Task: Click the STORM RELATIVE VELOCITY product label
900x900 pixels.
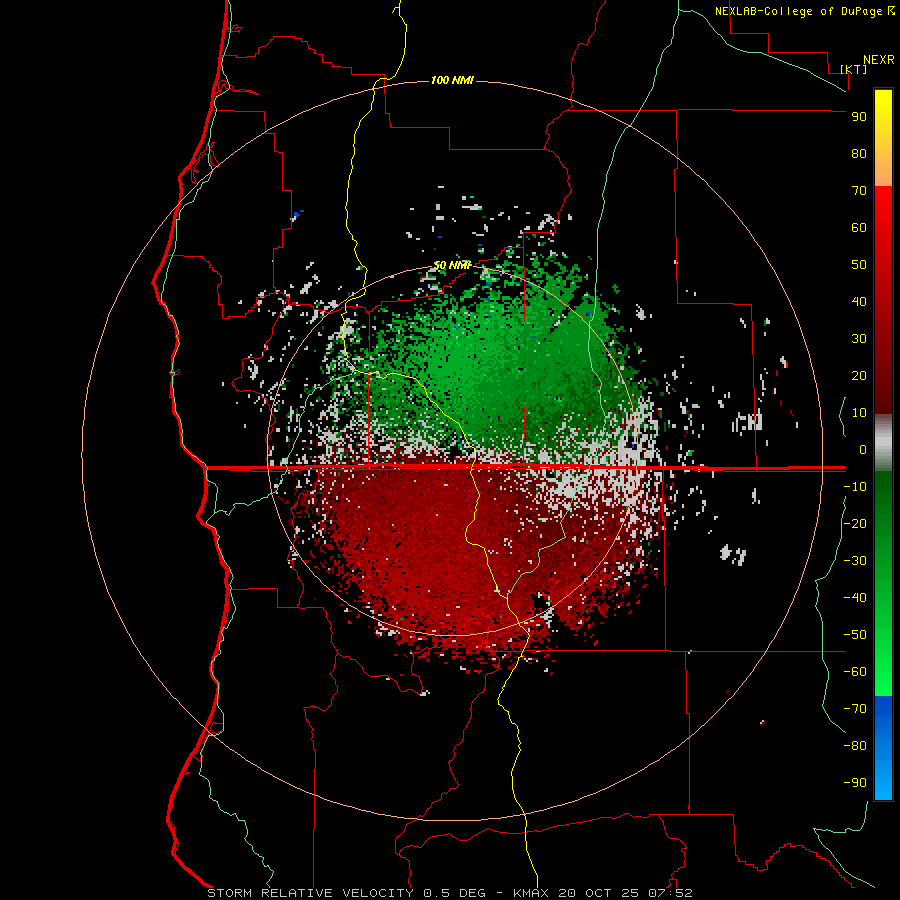Action: 310,893
